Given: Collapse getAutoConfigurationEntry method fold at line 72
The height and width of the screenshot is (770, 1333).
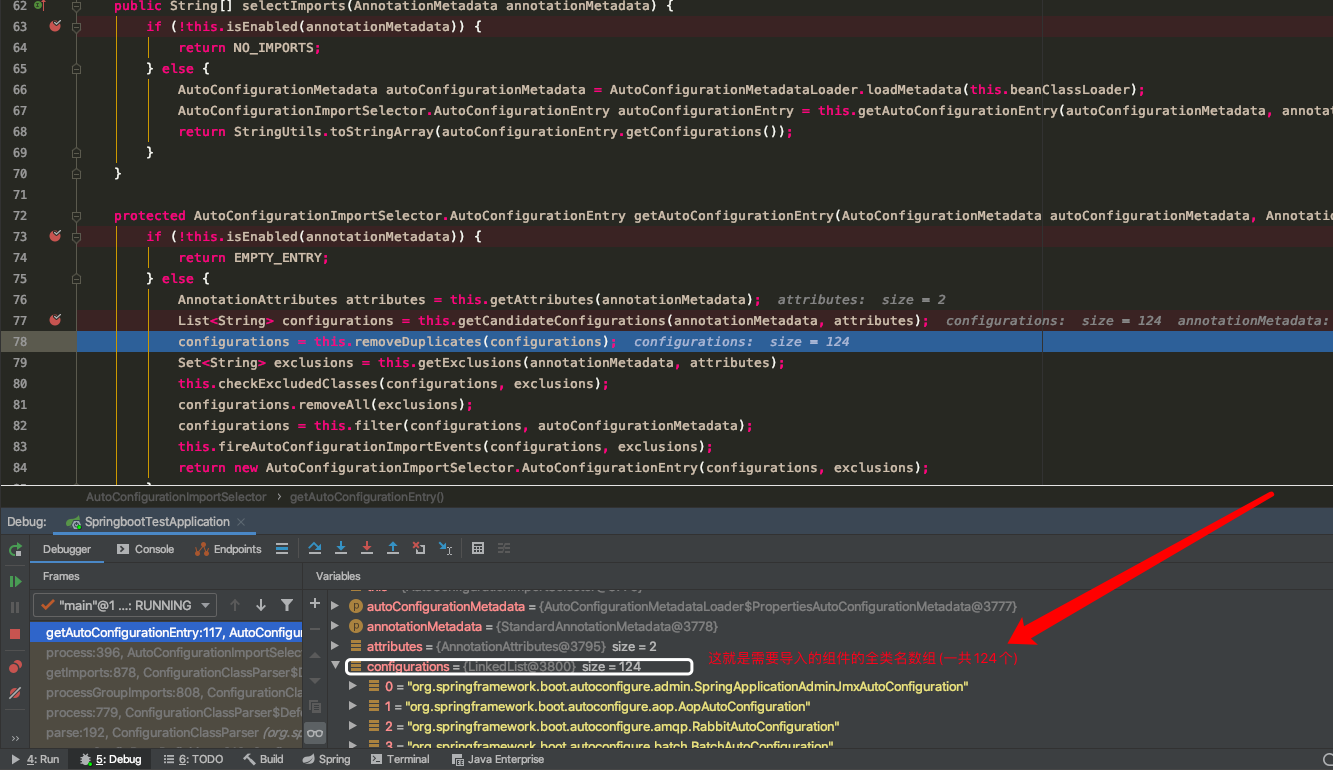Looking at the screenshot, I should tap(76, 215).
